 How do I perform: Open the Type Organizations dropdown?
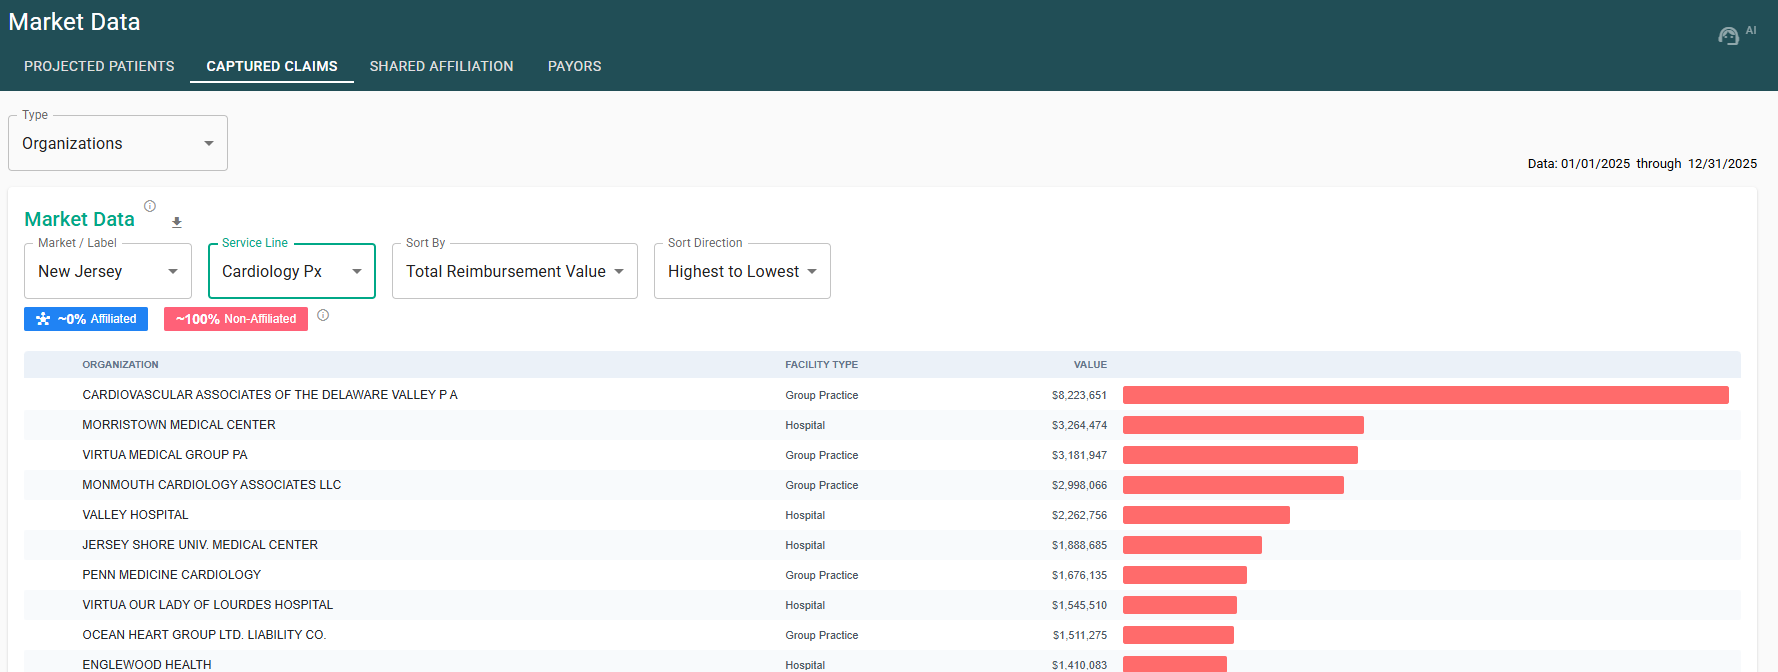point(118,143)
